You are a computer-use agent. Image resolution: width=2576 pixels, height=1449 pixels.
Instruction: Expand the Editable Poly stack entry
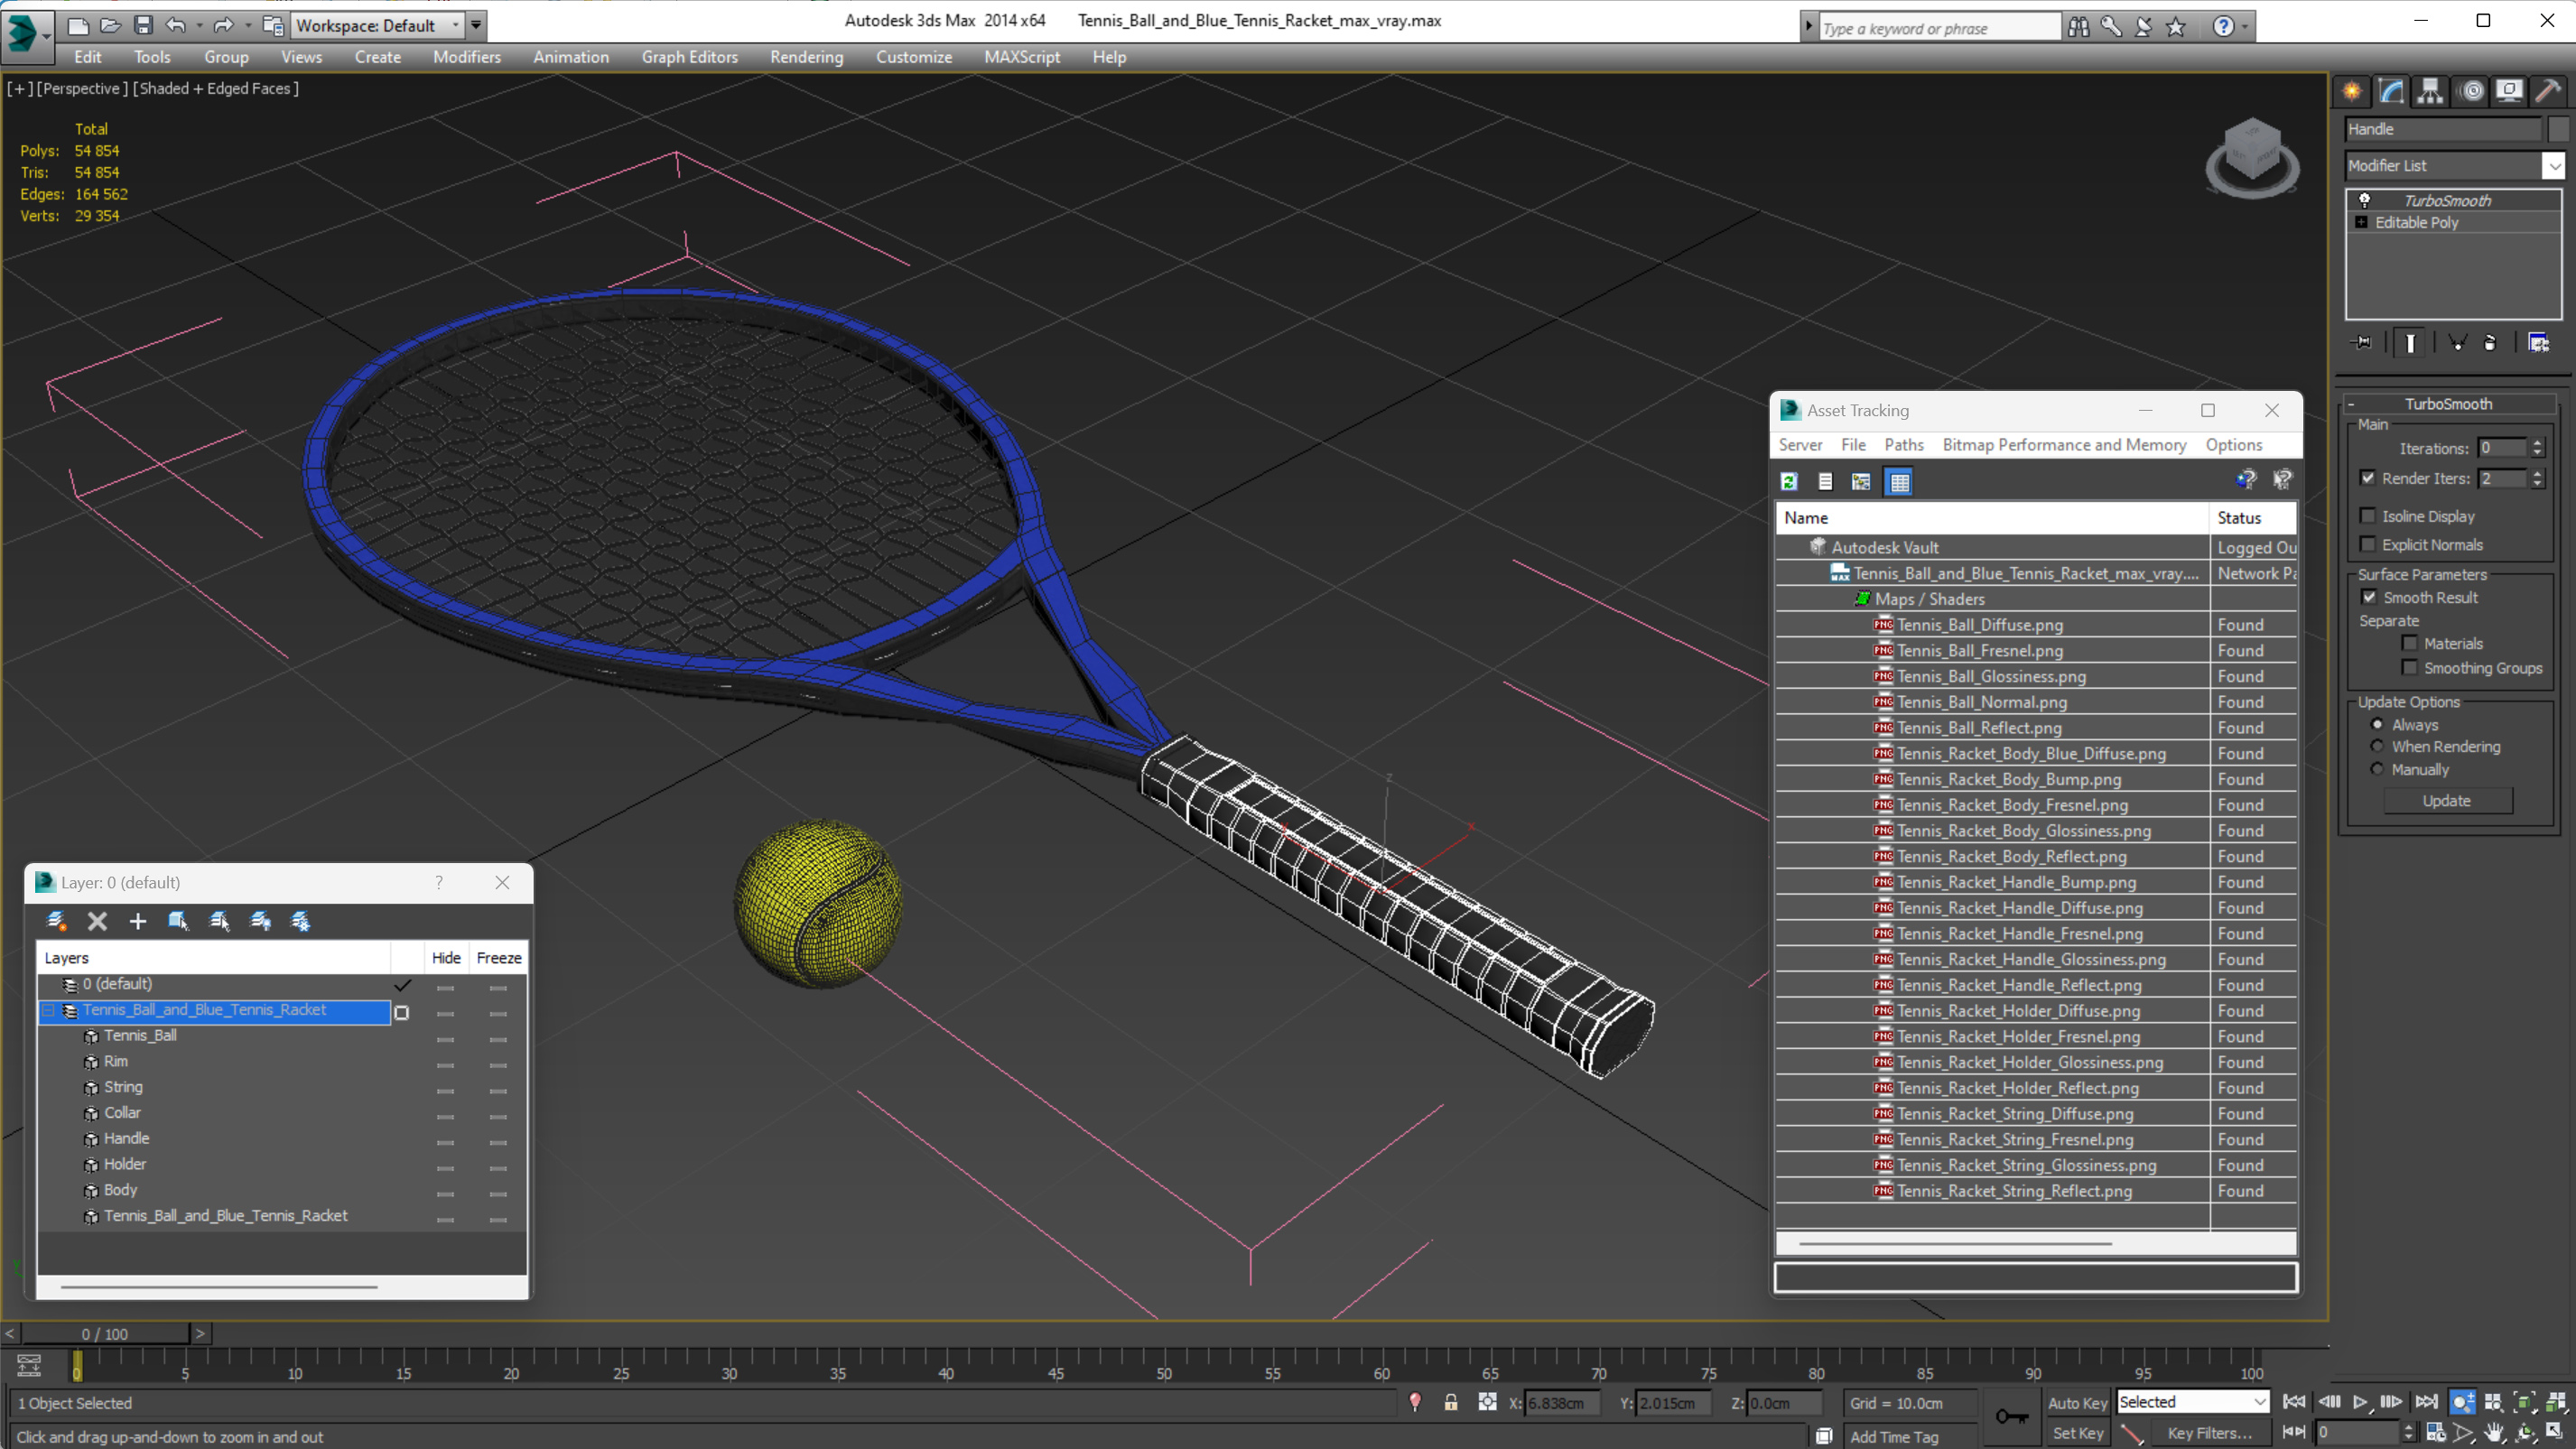[x=2361, y=222]
